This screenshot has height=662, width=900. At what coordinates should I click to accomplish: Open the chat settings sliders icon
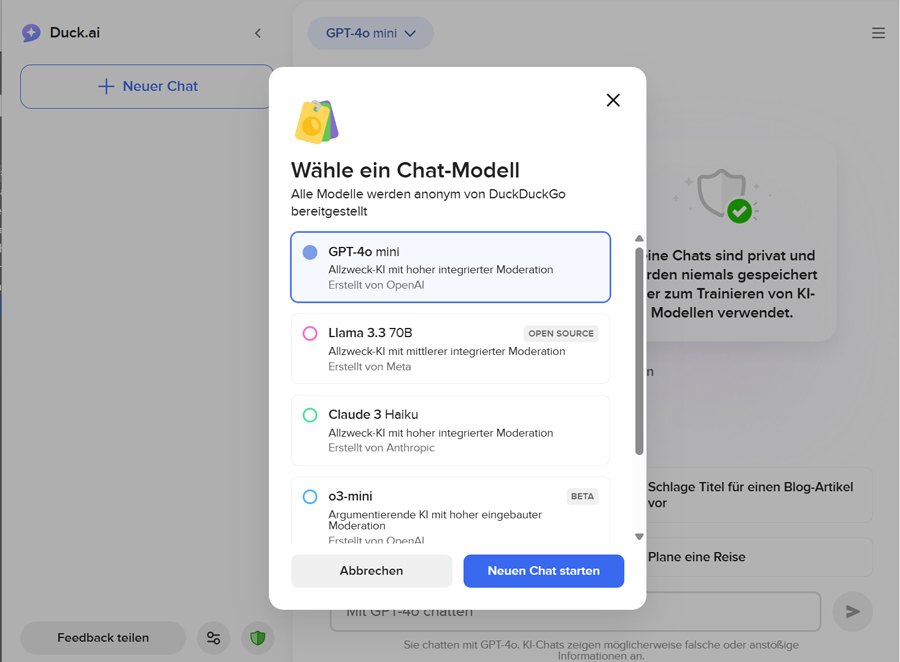coord(214,638)
